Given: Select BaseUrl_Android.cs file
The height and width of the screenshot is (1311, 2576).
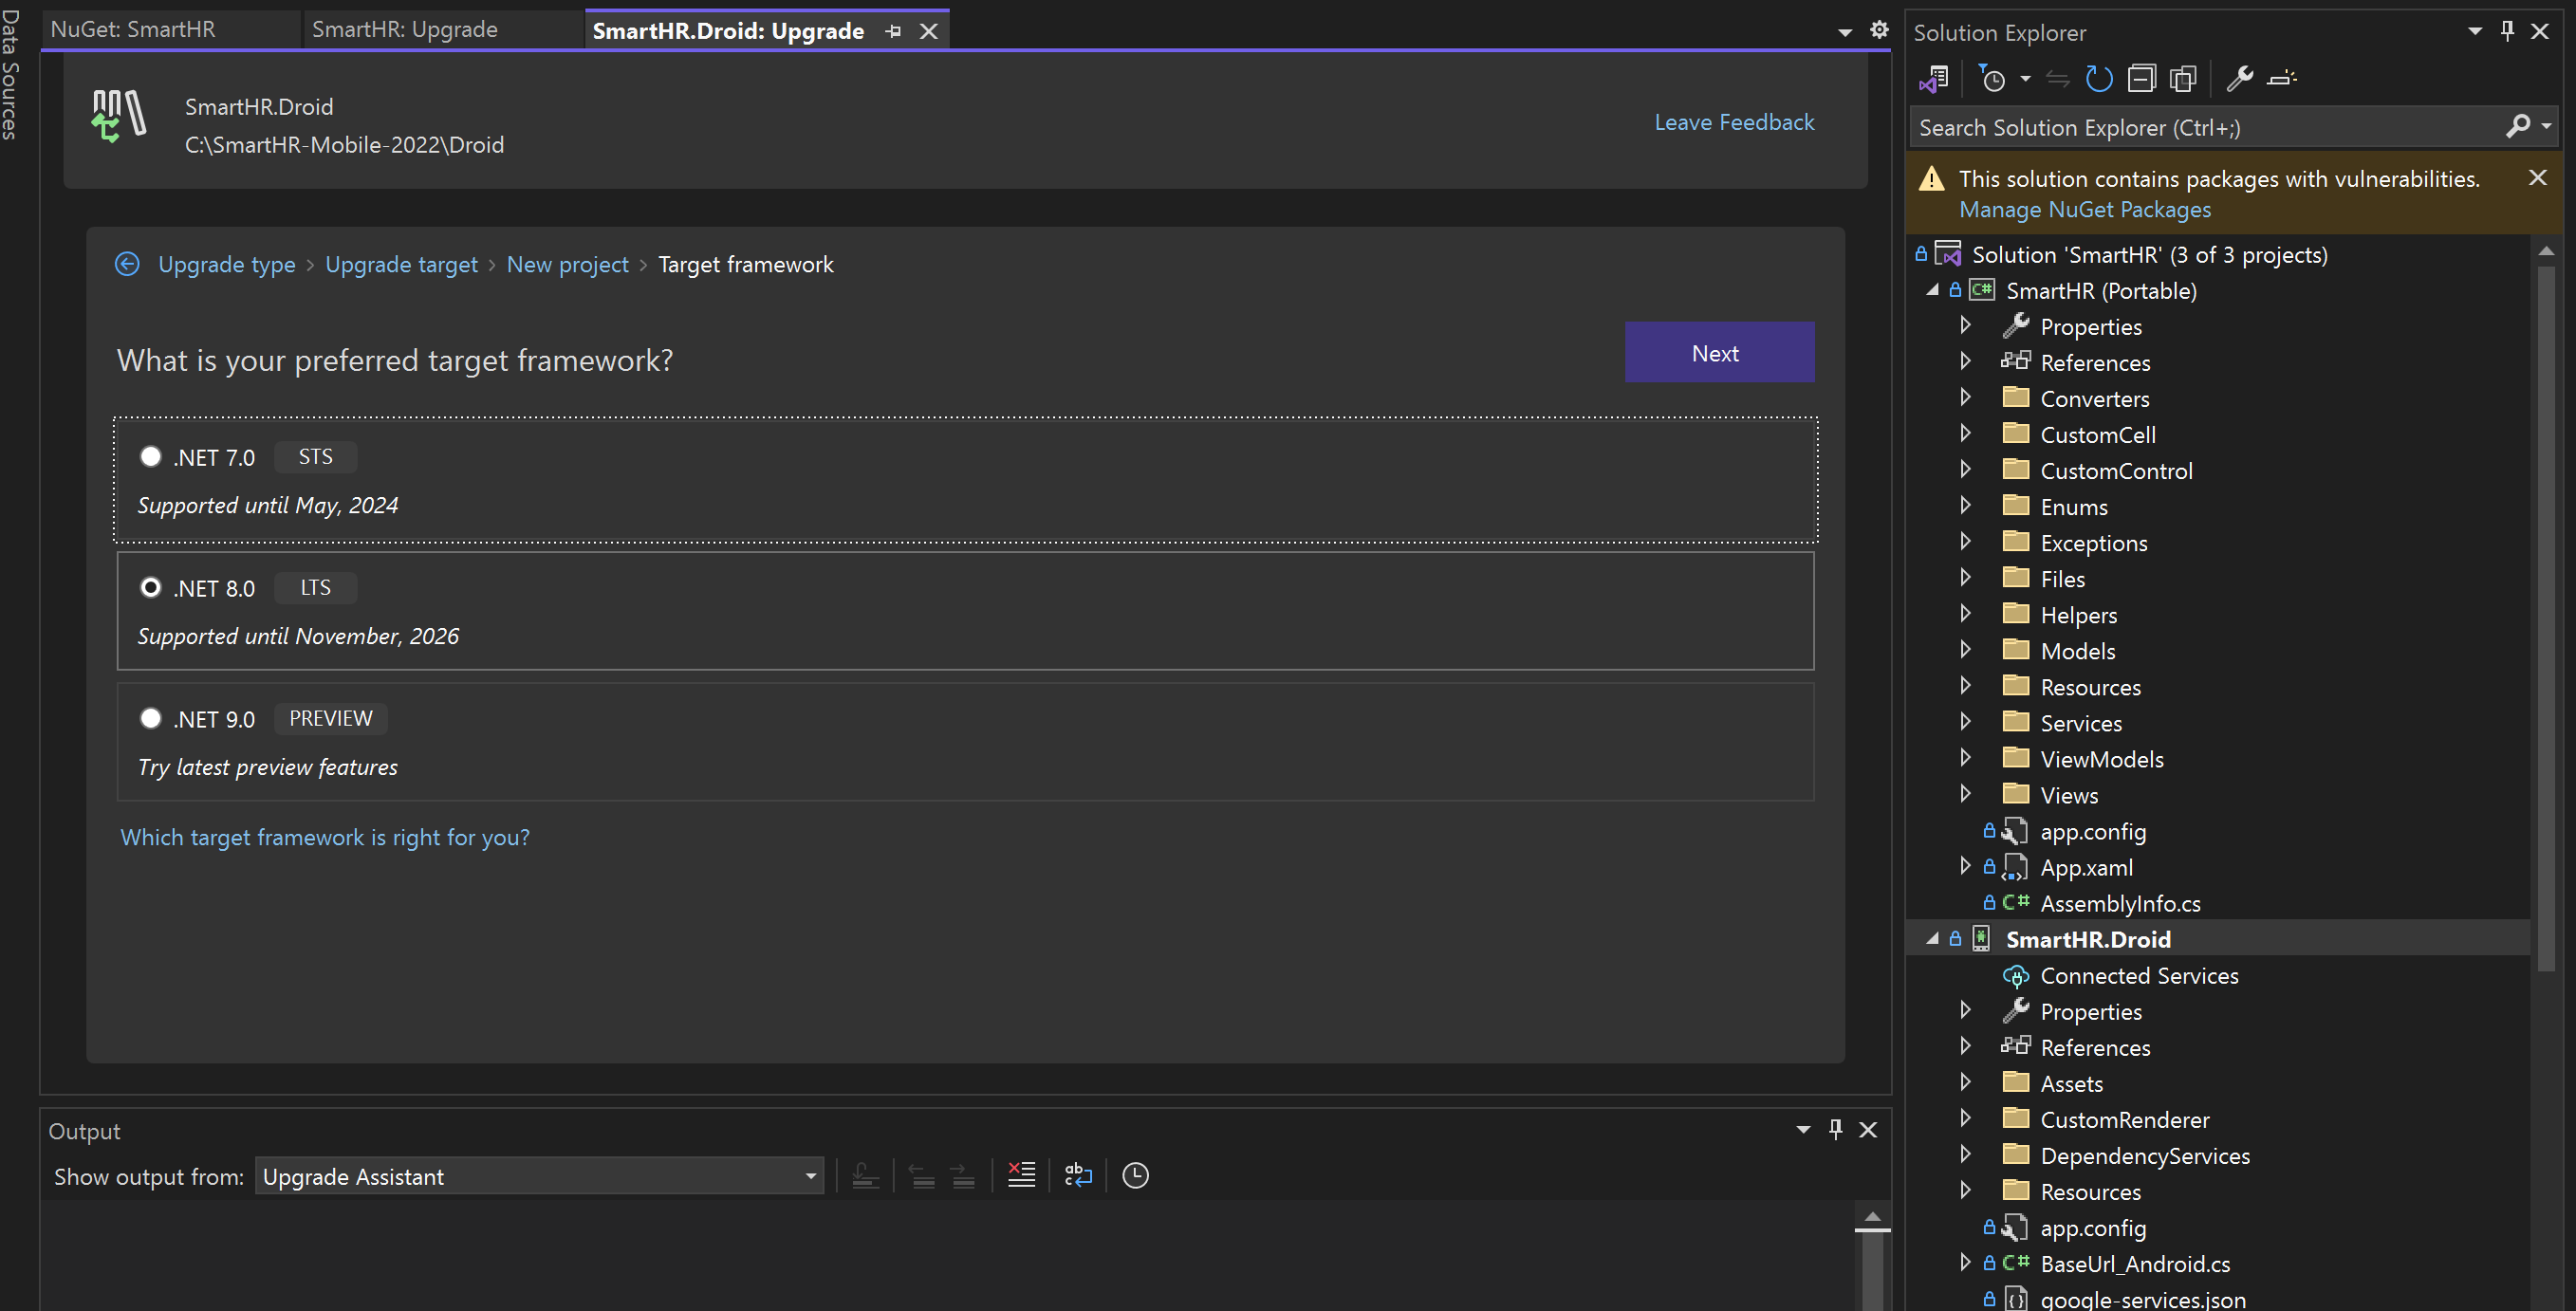Looking at the screenshot, I should point(2135,1264).
